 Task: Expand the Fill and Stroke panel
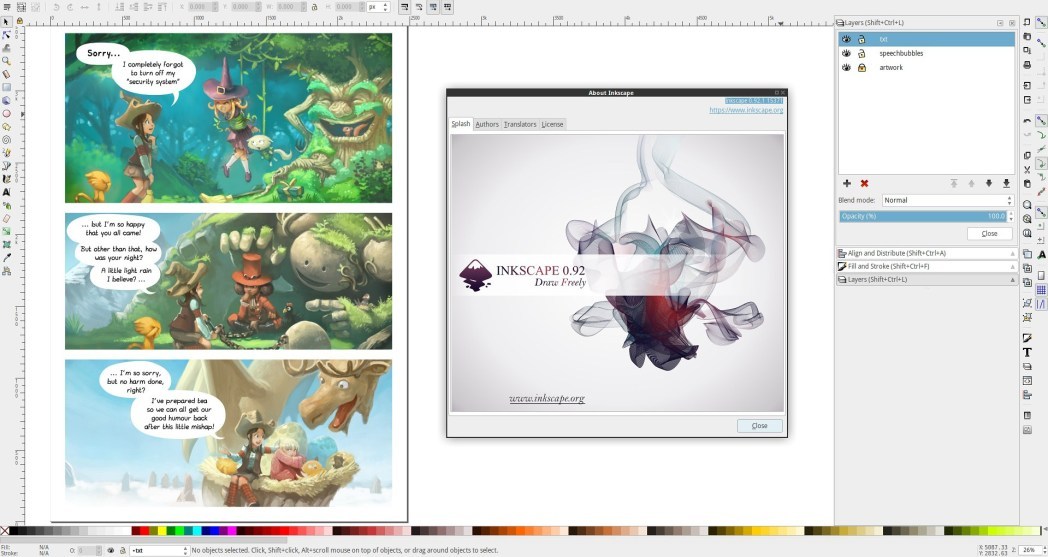pos(926,266)
